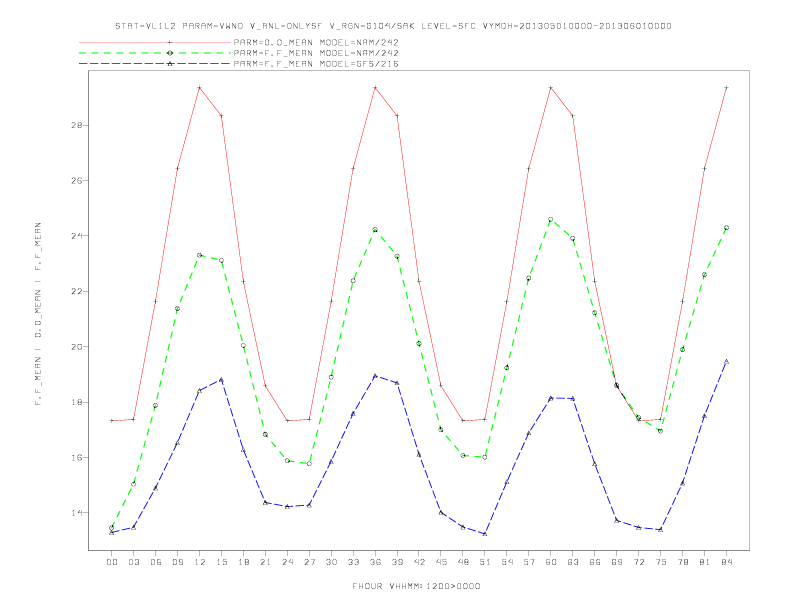Image resolution: width=792 pixels, height=612 pixels.
Task: Click blue triangle marker at hour 36
Action: coord(375,376)
